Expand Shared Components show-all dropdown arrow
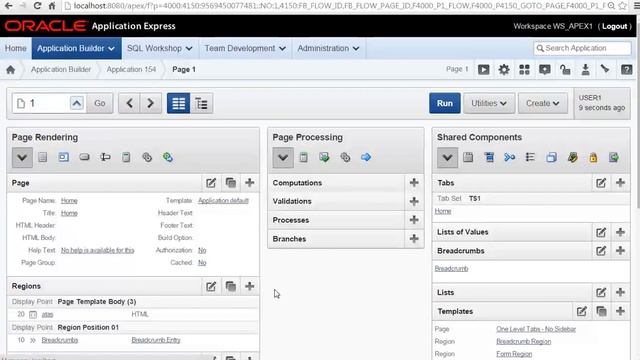Viewport: 640px width, 360px height. click(x=447, y=158)
